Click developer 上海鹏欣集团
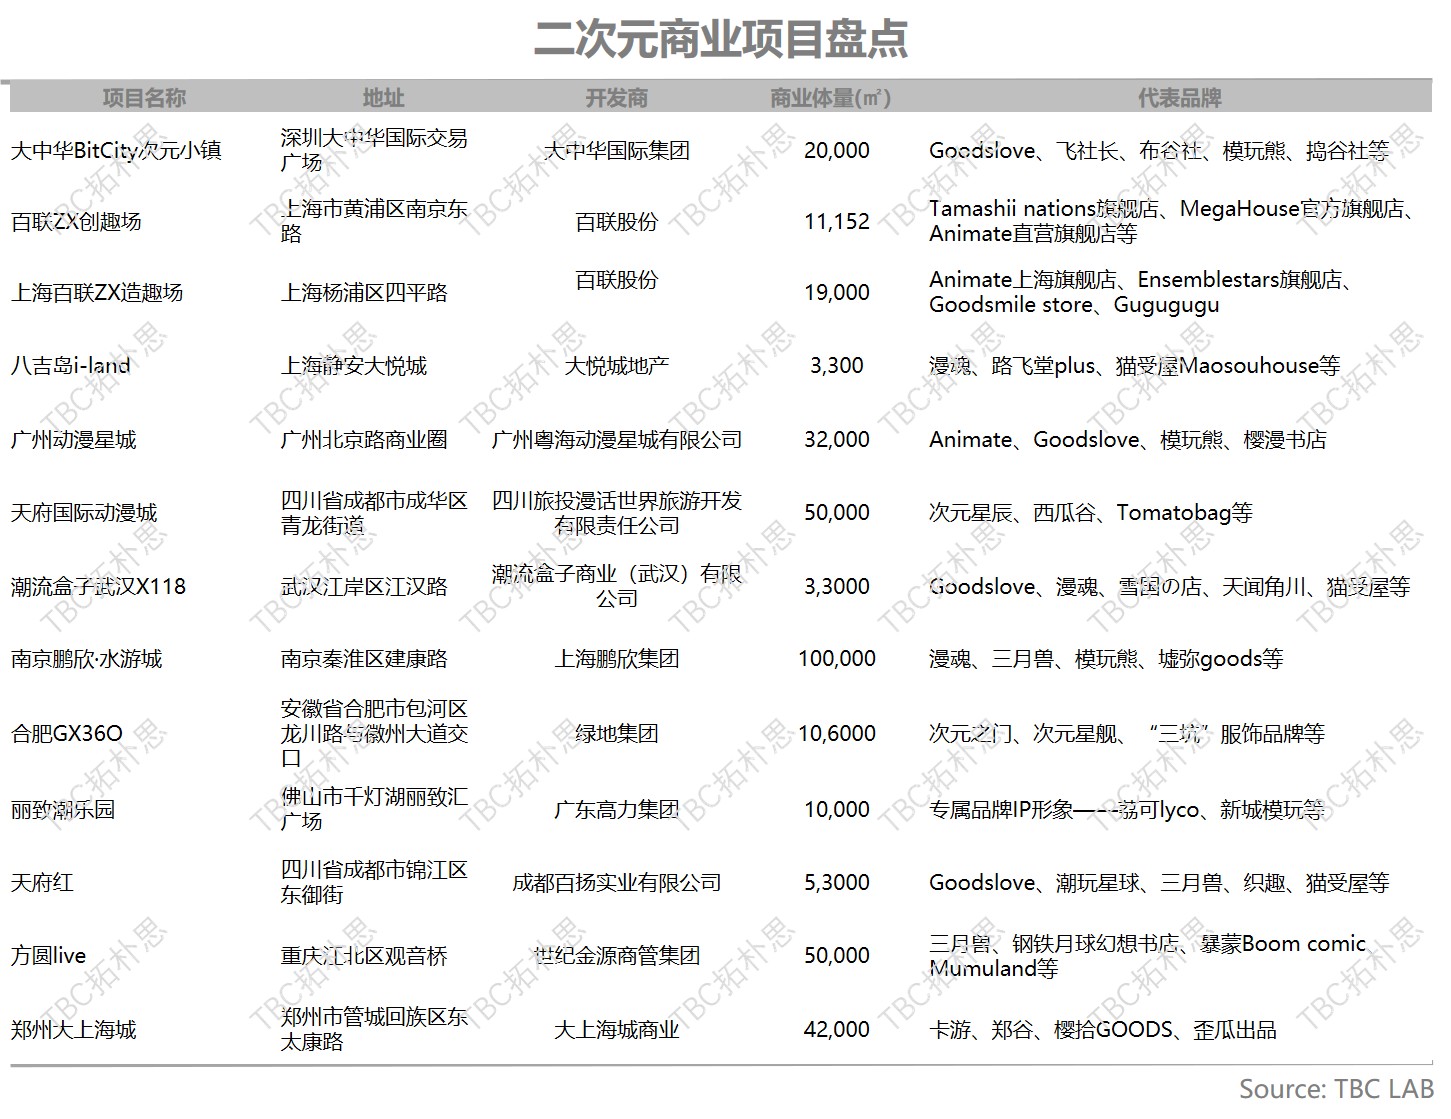This screenshot has width=1451, height=1119. click(x=617, y=659)
